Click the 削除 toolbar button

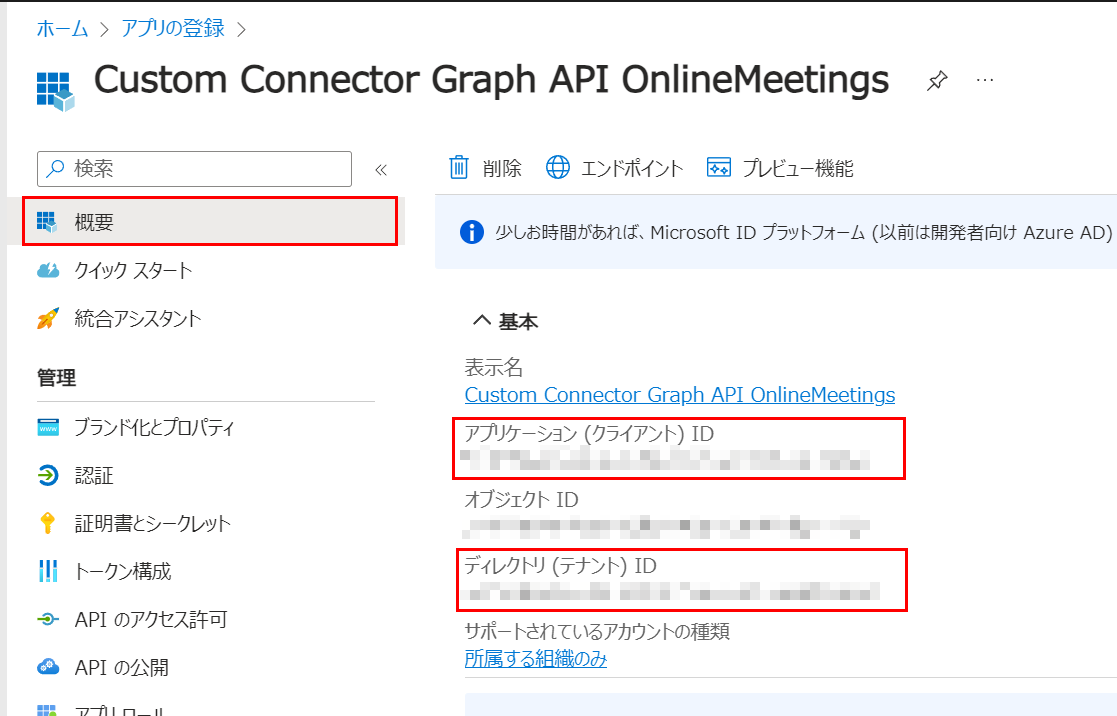(485, 167)
